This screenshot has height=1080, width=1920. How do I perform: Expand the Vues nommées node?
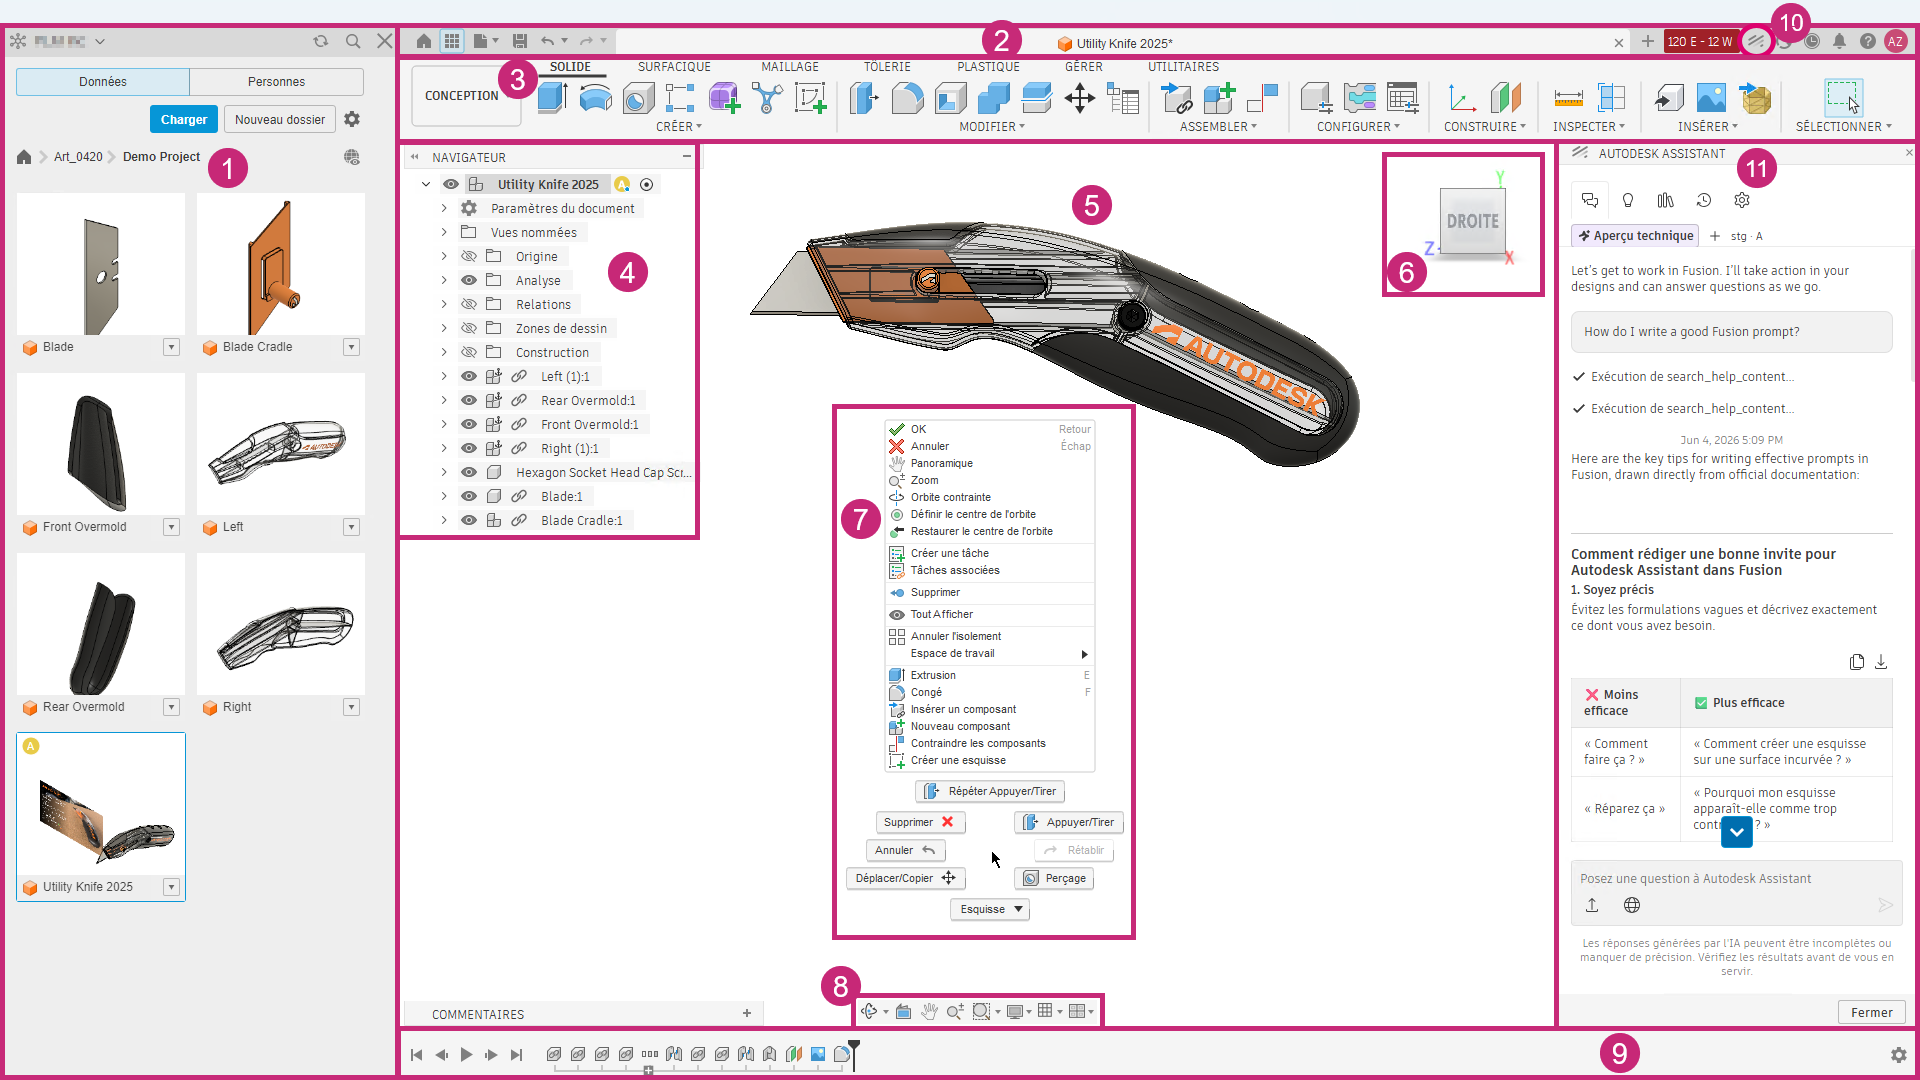click(x=444, y=232)
